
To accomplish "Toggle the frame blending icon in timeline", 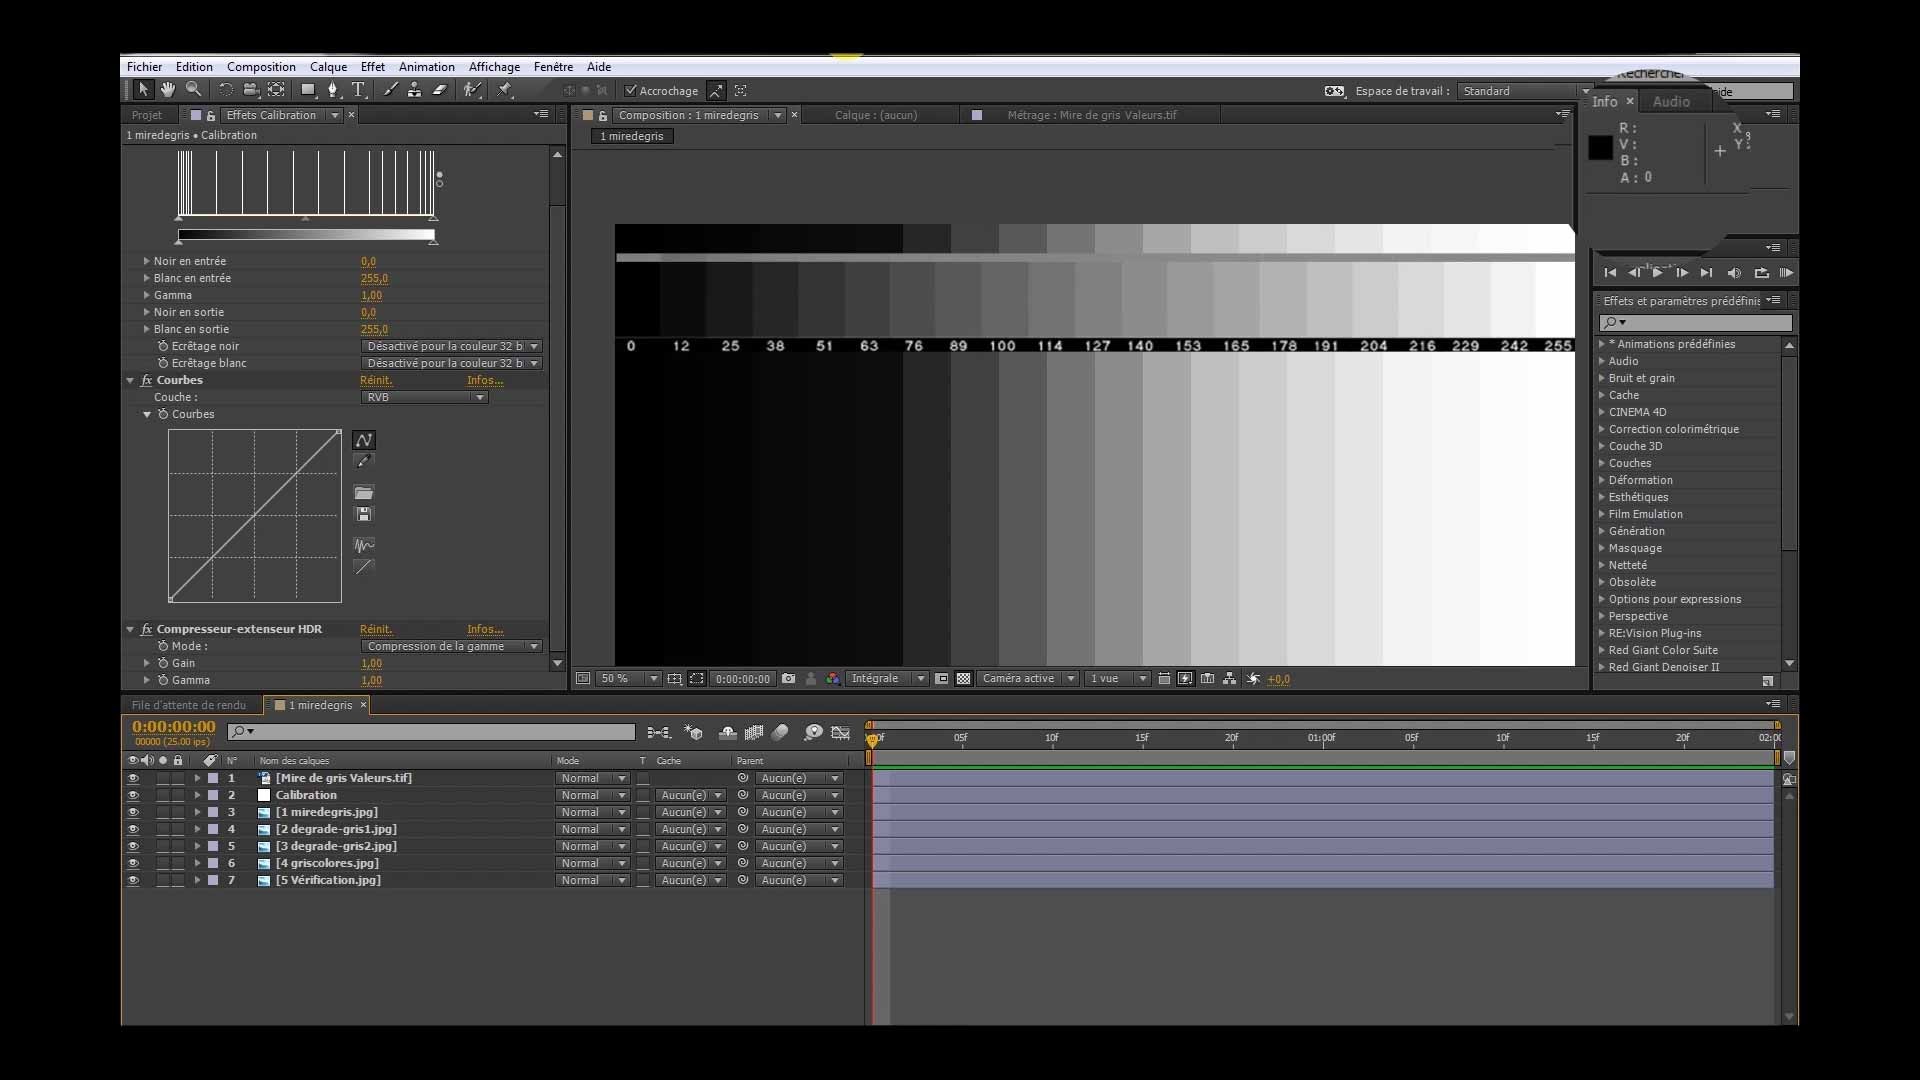I will point(754,733).
